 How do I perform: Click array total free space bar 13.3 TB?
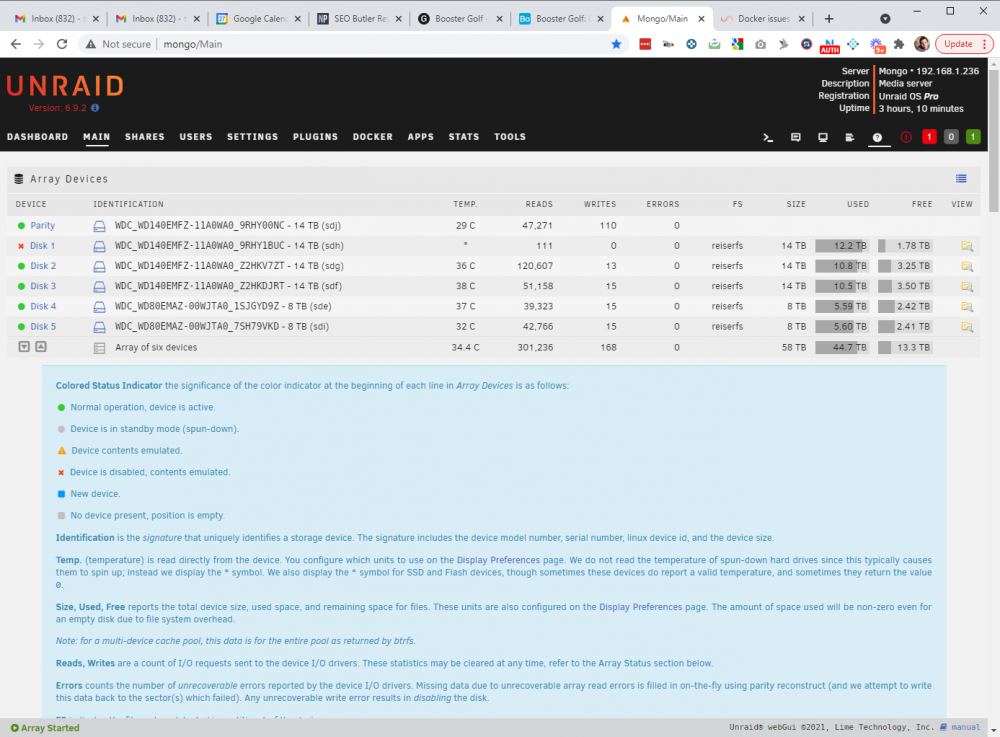tap(905, 347)
